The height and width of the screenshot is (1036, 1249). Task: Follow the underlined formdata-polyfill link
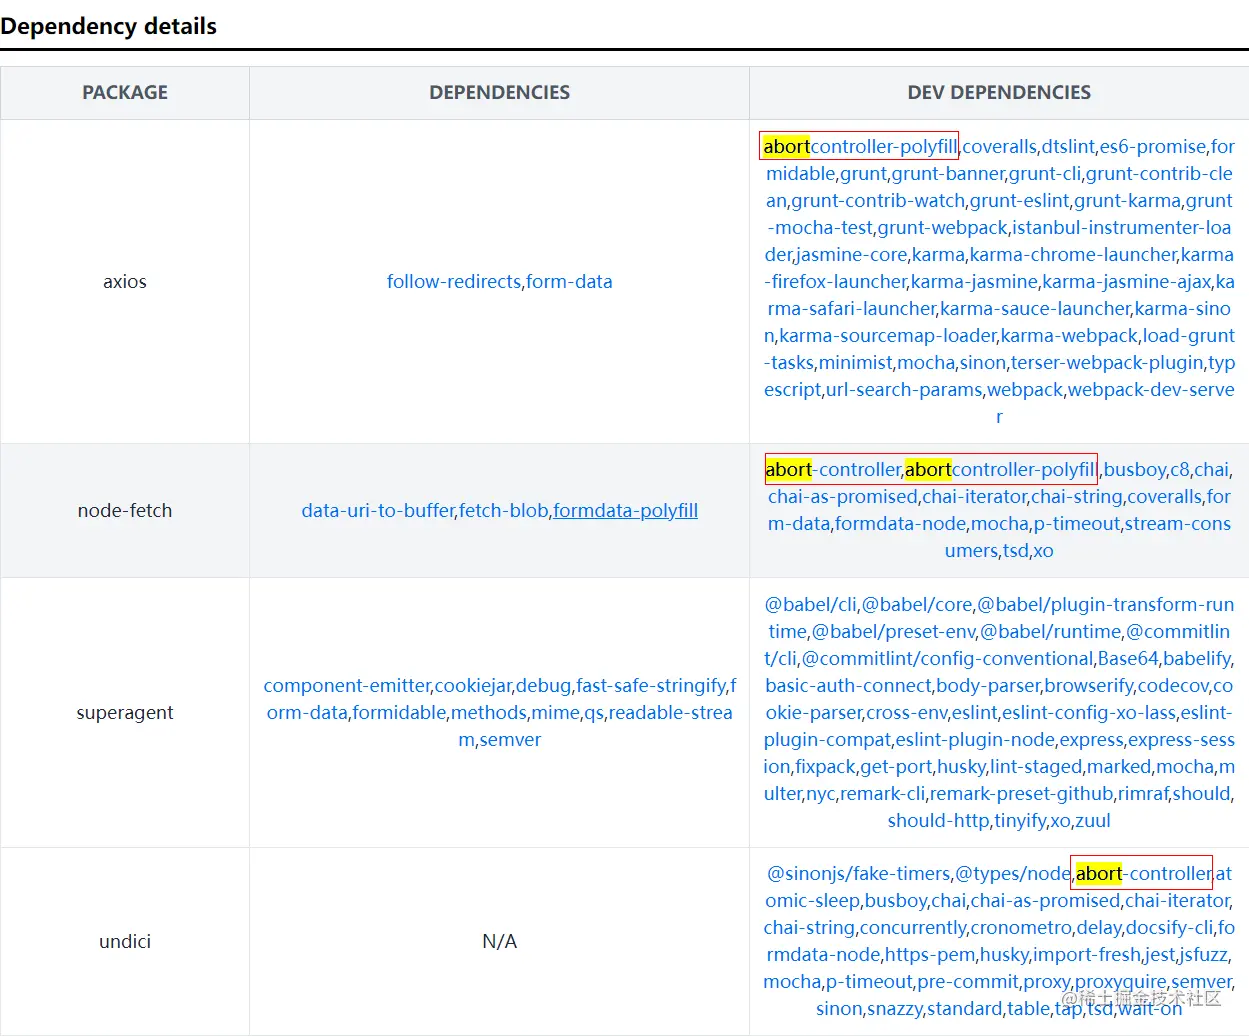(626, 510)
